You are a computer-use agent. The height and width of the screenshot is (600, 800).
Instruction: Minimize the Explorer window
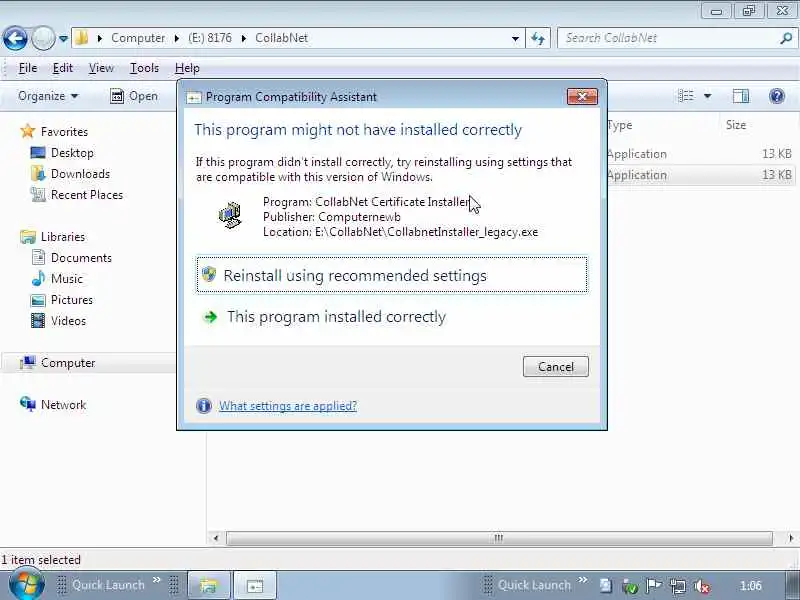tap(716, 11)
